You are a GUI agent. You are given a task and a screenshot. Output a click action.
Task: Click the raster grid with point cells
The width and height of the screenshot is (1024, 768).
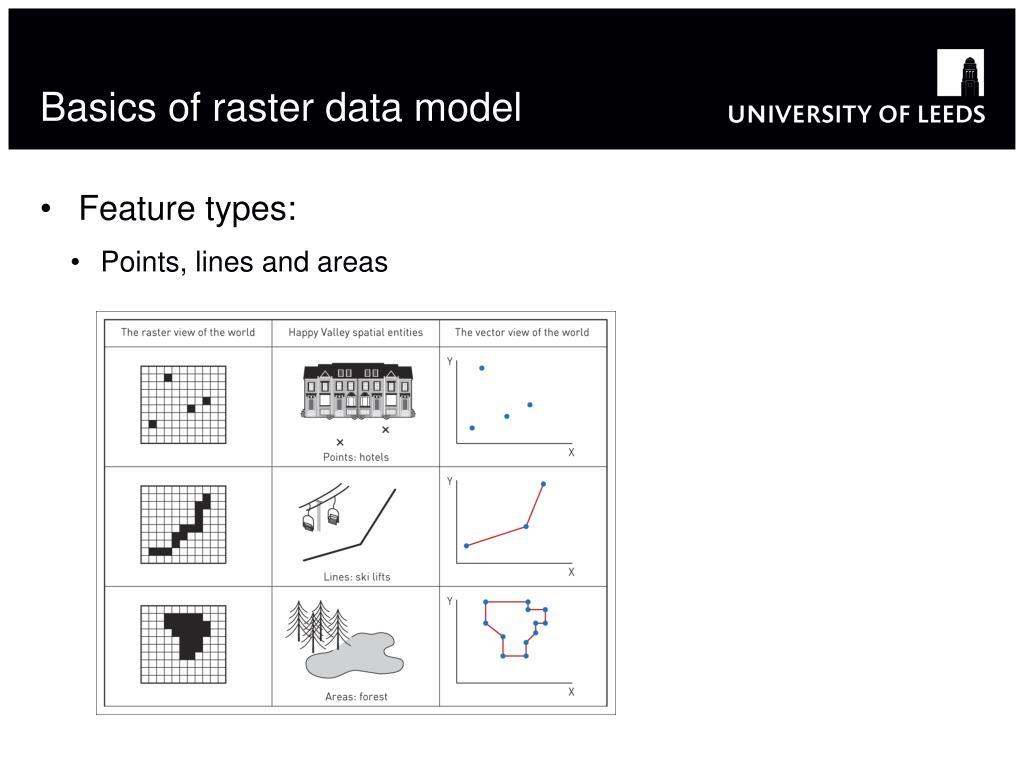coord(184,405)
